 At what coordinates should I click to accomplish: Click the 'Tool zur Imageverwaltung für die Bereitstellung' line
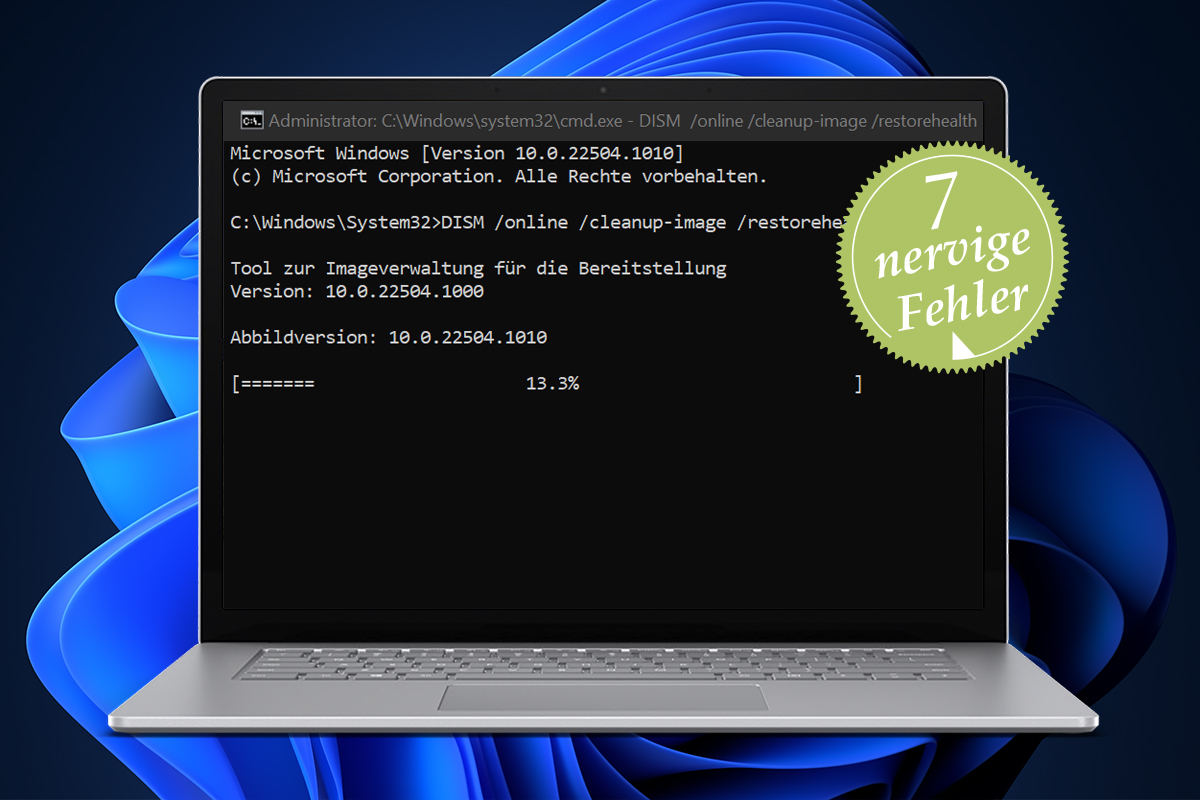[x=478, y=268]
